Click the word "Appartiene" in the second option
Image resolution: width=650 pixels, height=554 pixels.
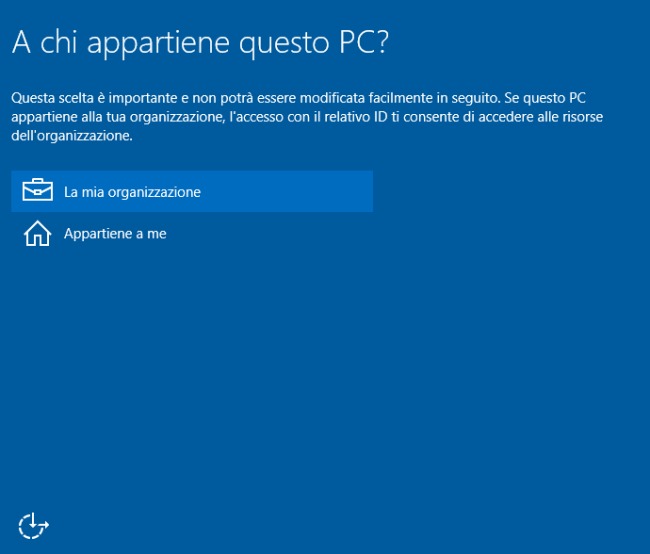(97, 234)
